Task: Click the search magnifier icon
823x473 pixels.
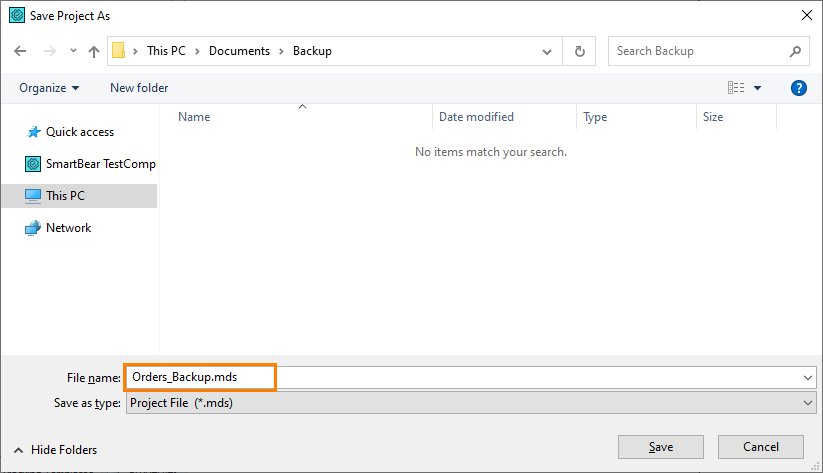Action: point(796,51)
